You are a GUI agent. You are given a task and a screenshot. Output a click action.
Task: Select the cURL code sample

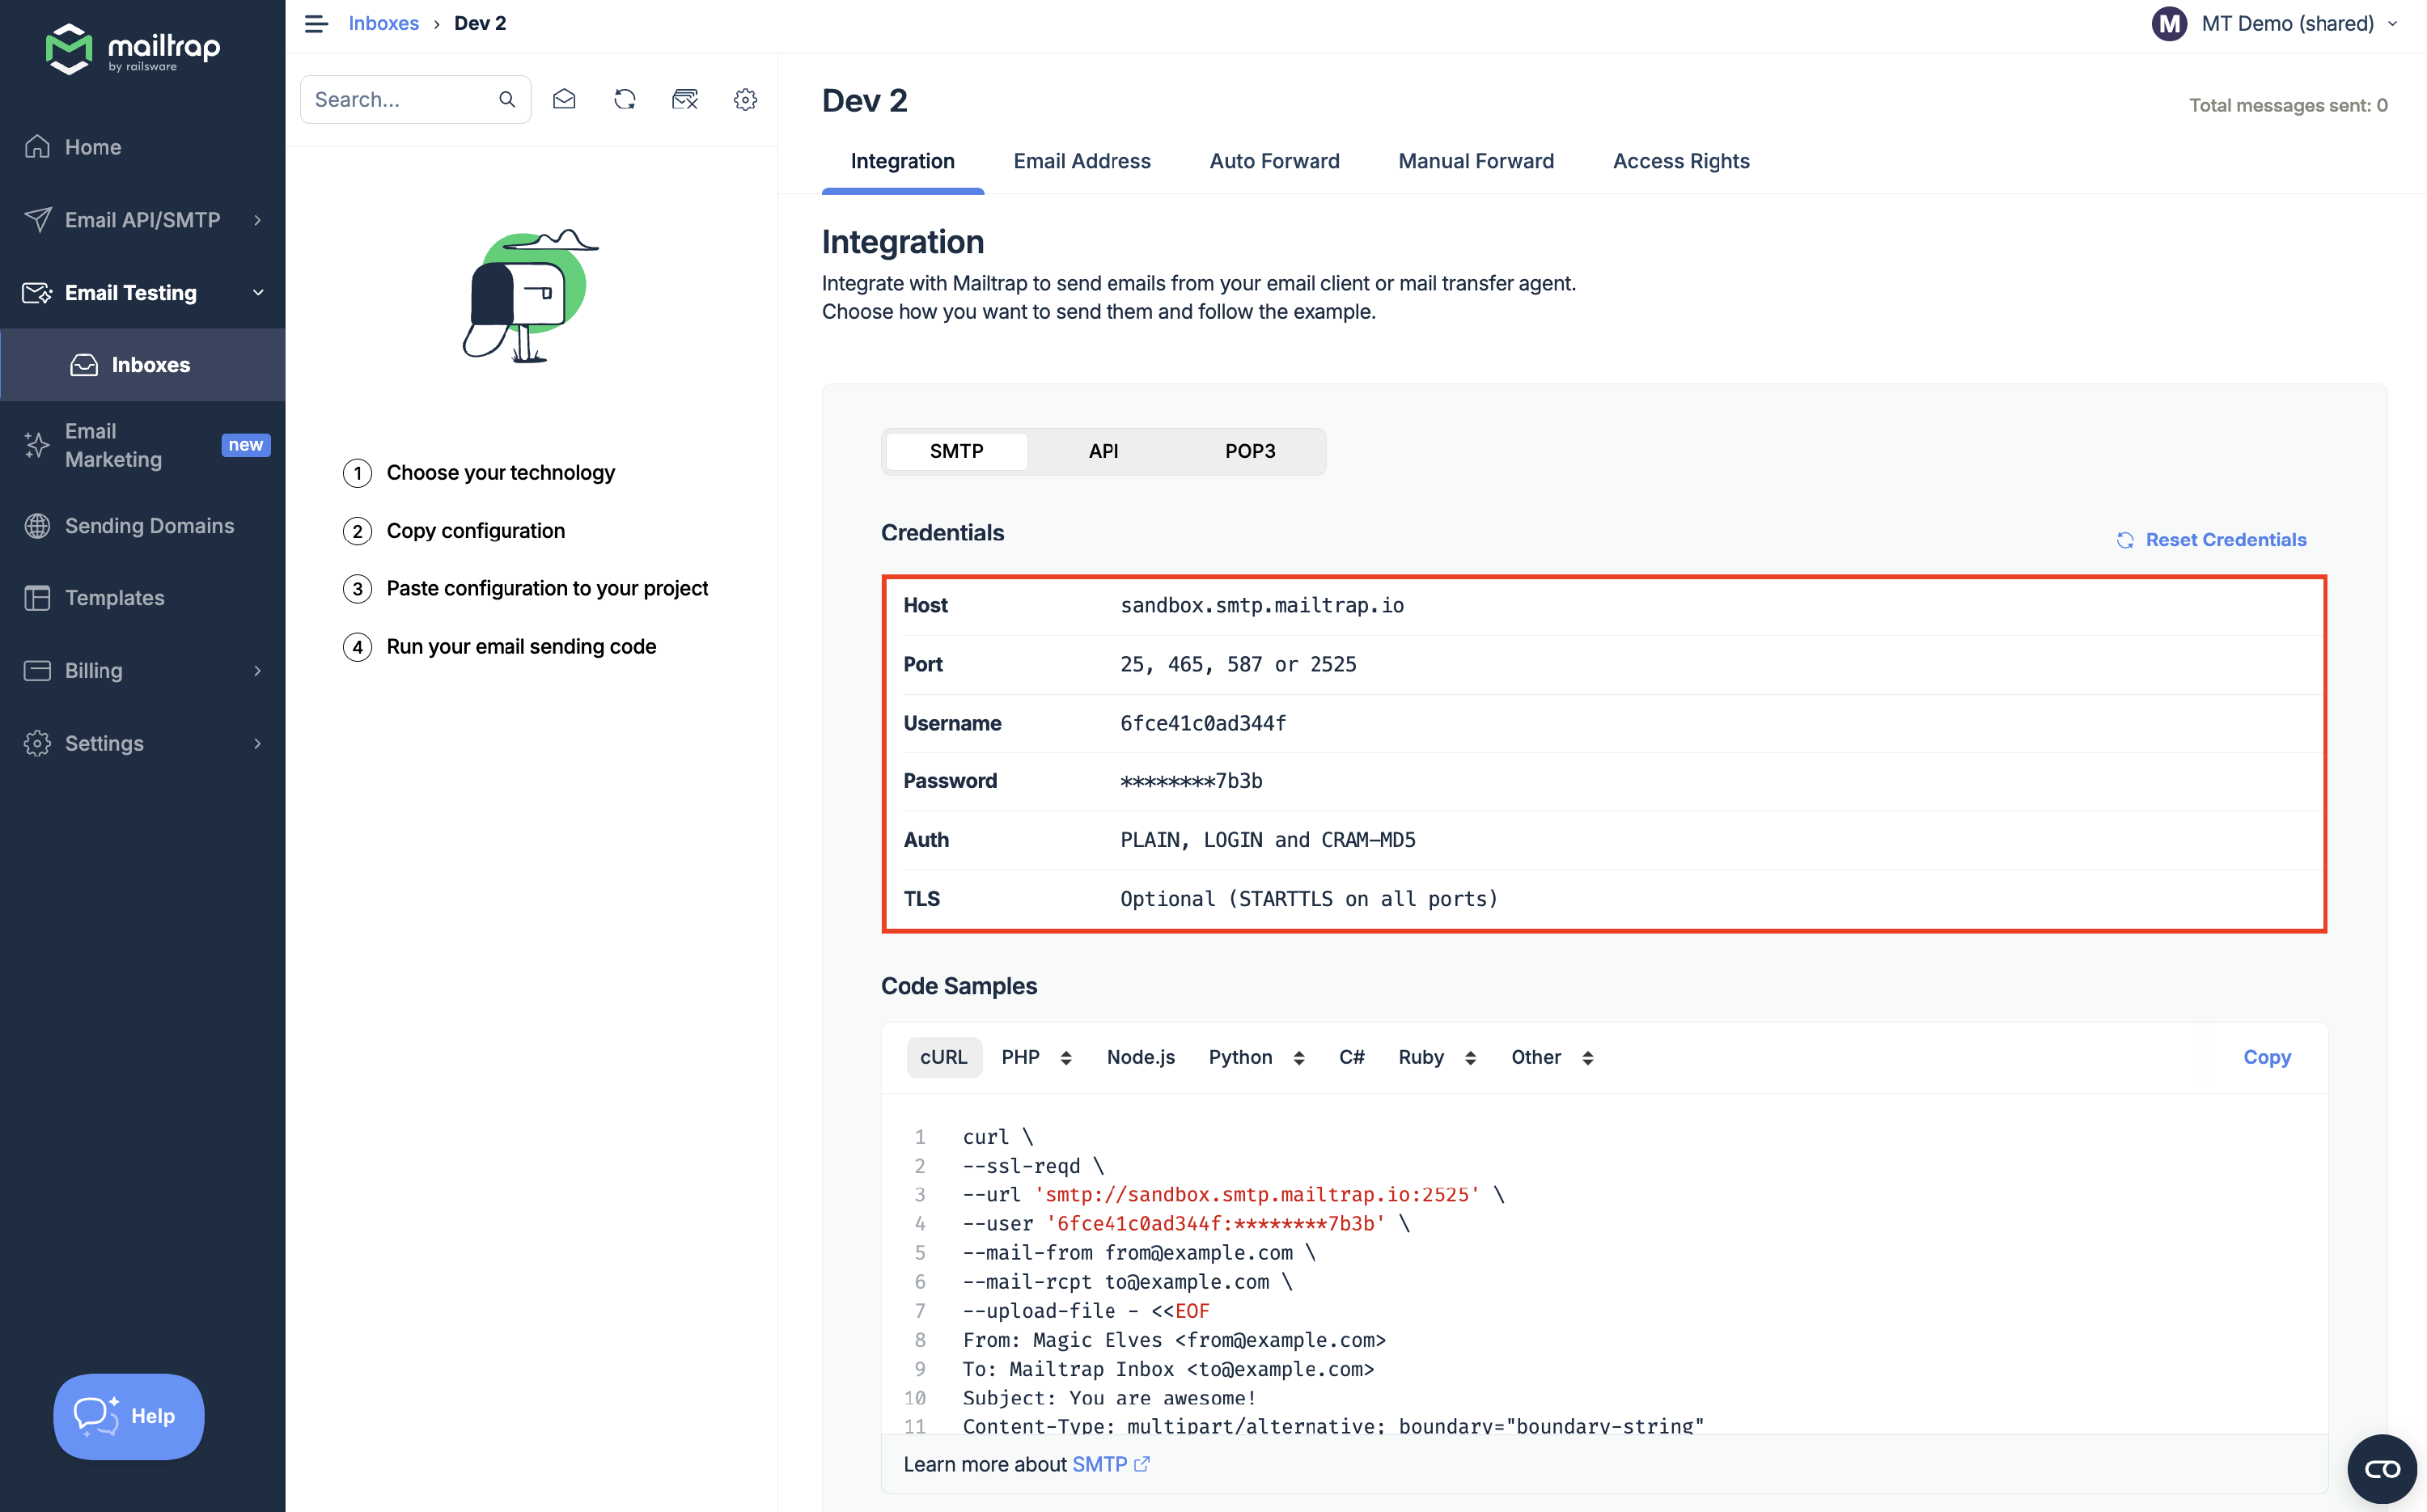point(943,1057)
